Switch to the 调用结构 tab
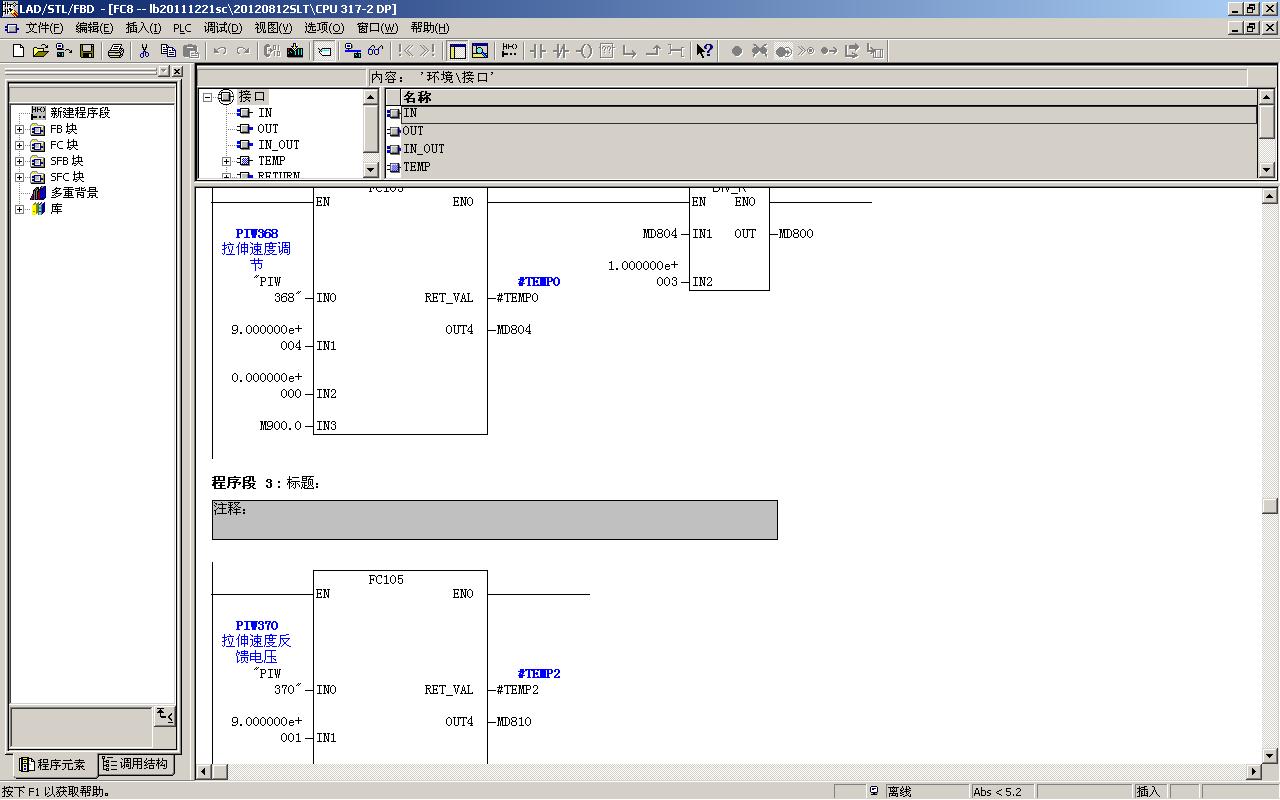This screenshot has width=1280, height=800. point(135,764)
